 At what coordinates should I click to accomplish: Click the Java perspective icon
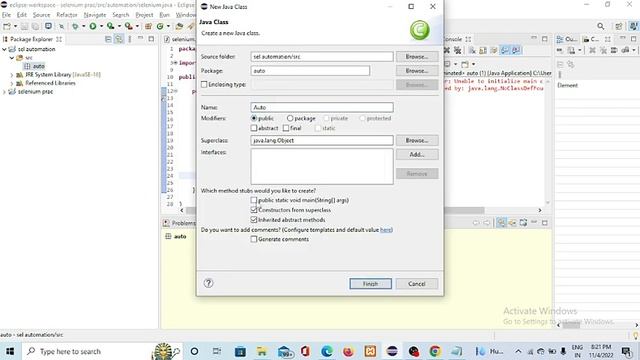click(x=633, y=26)
